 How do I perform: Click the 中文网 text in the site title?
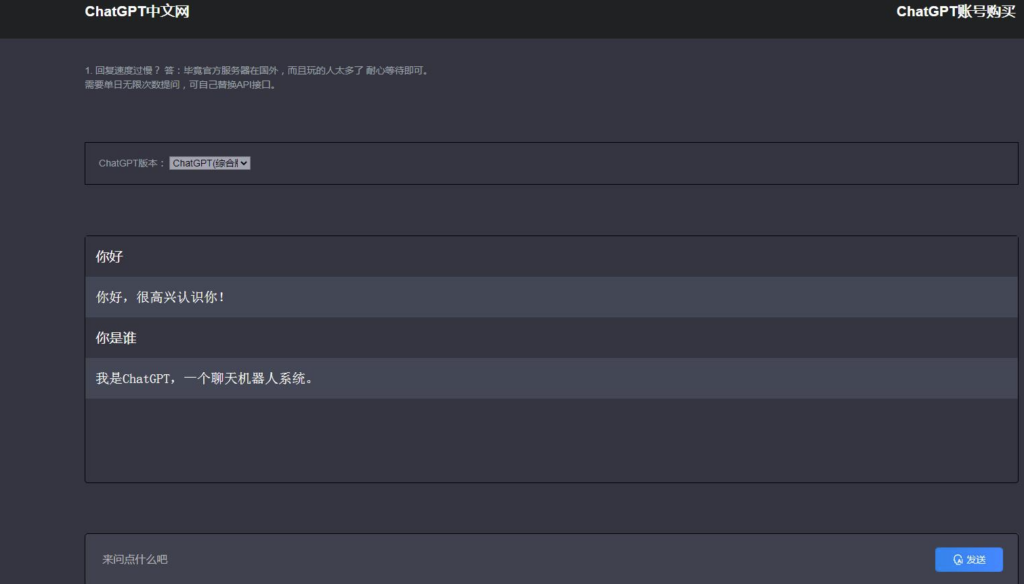[168, 12]
